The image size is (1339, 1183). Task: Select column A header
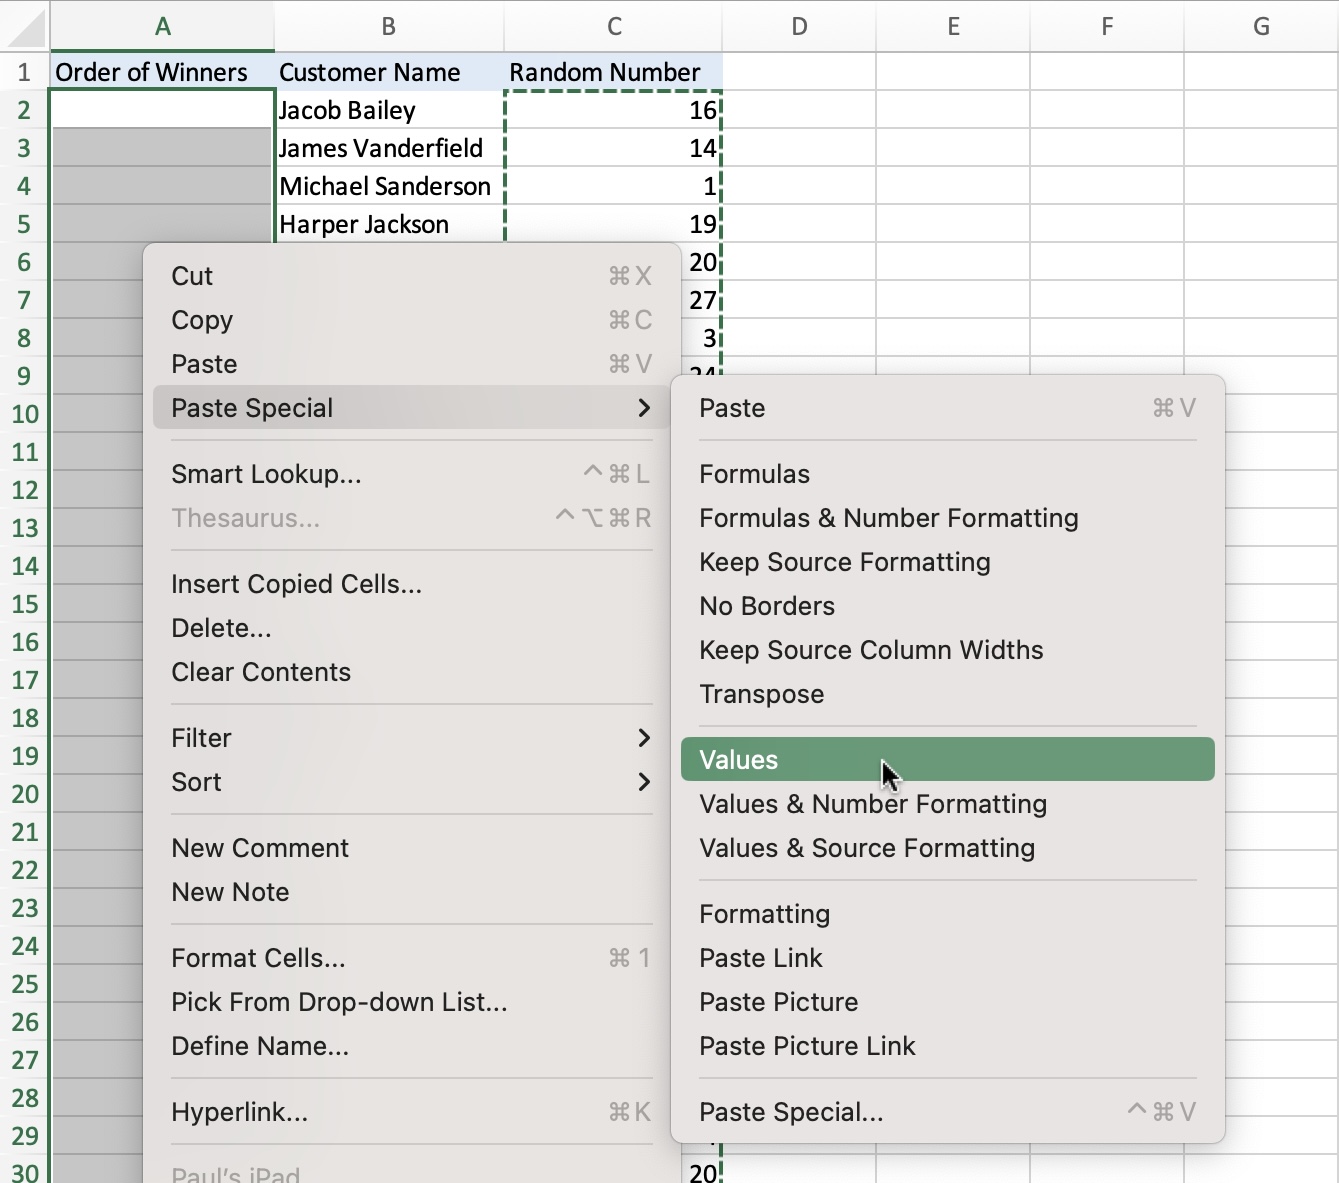coord(162,27)
